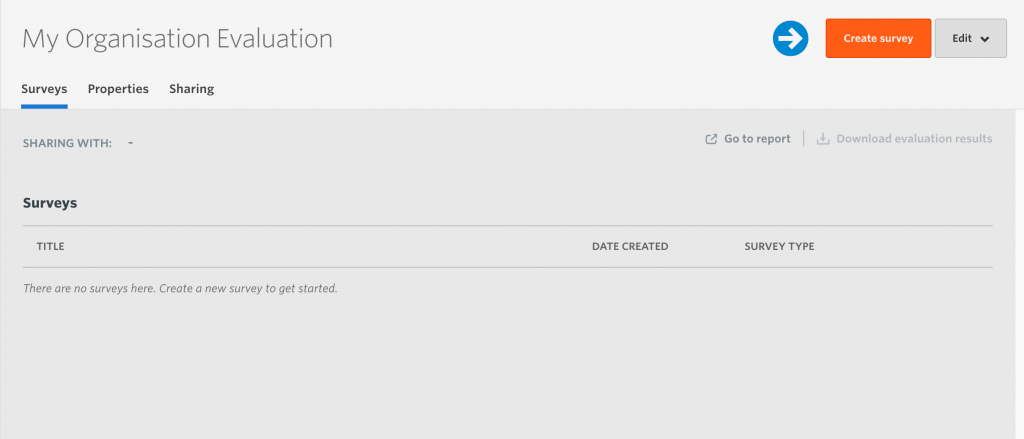1024x439 pixels.
Task: Click the SURVEY TYPE column header
Action: pos(779,246)
